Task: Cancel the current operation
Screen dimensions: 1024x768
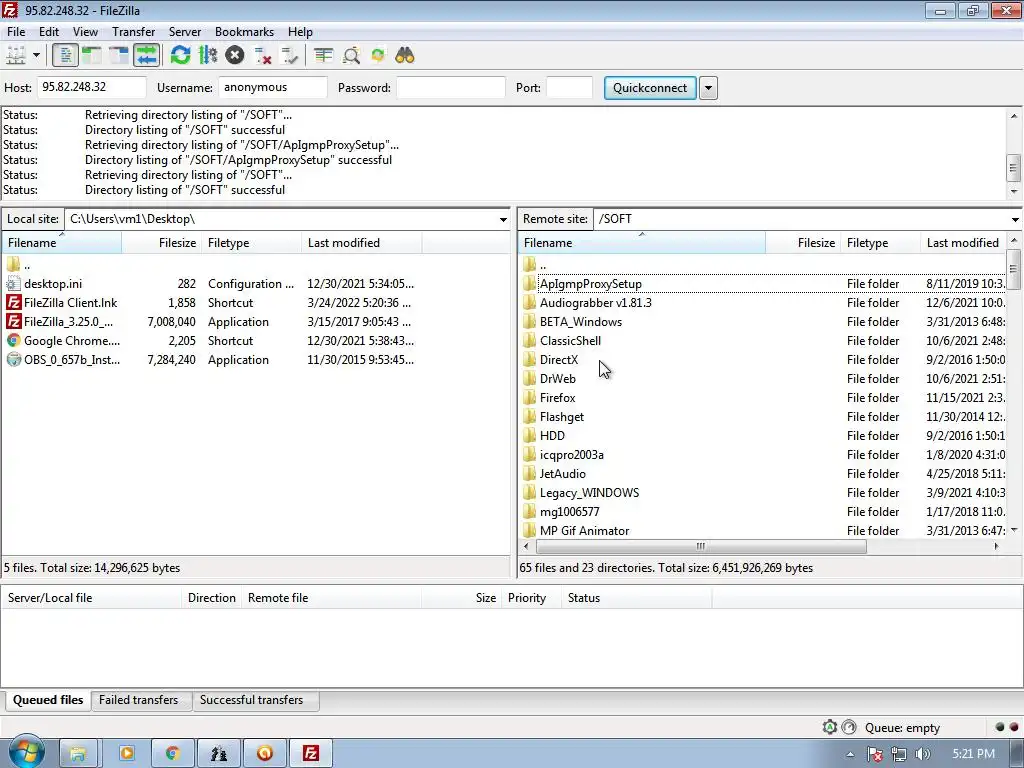Action: pyautogui.click(x=234, y=56)
